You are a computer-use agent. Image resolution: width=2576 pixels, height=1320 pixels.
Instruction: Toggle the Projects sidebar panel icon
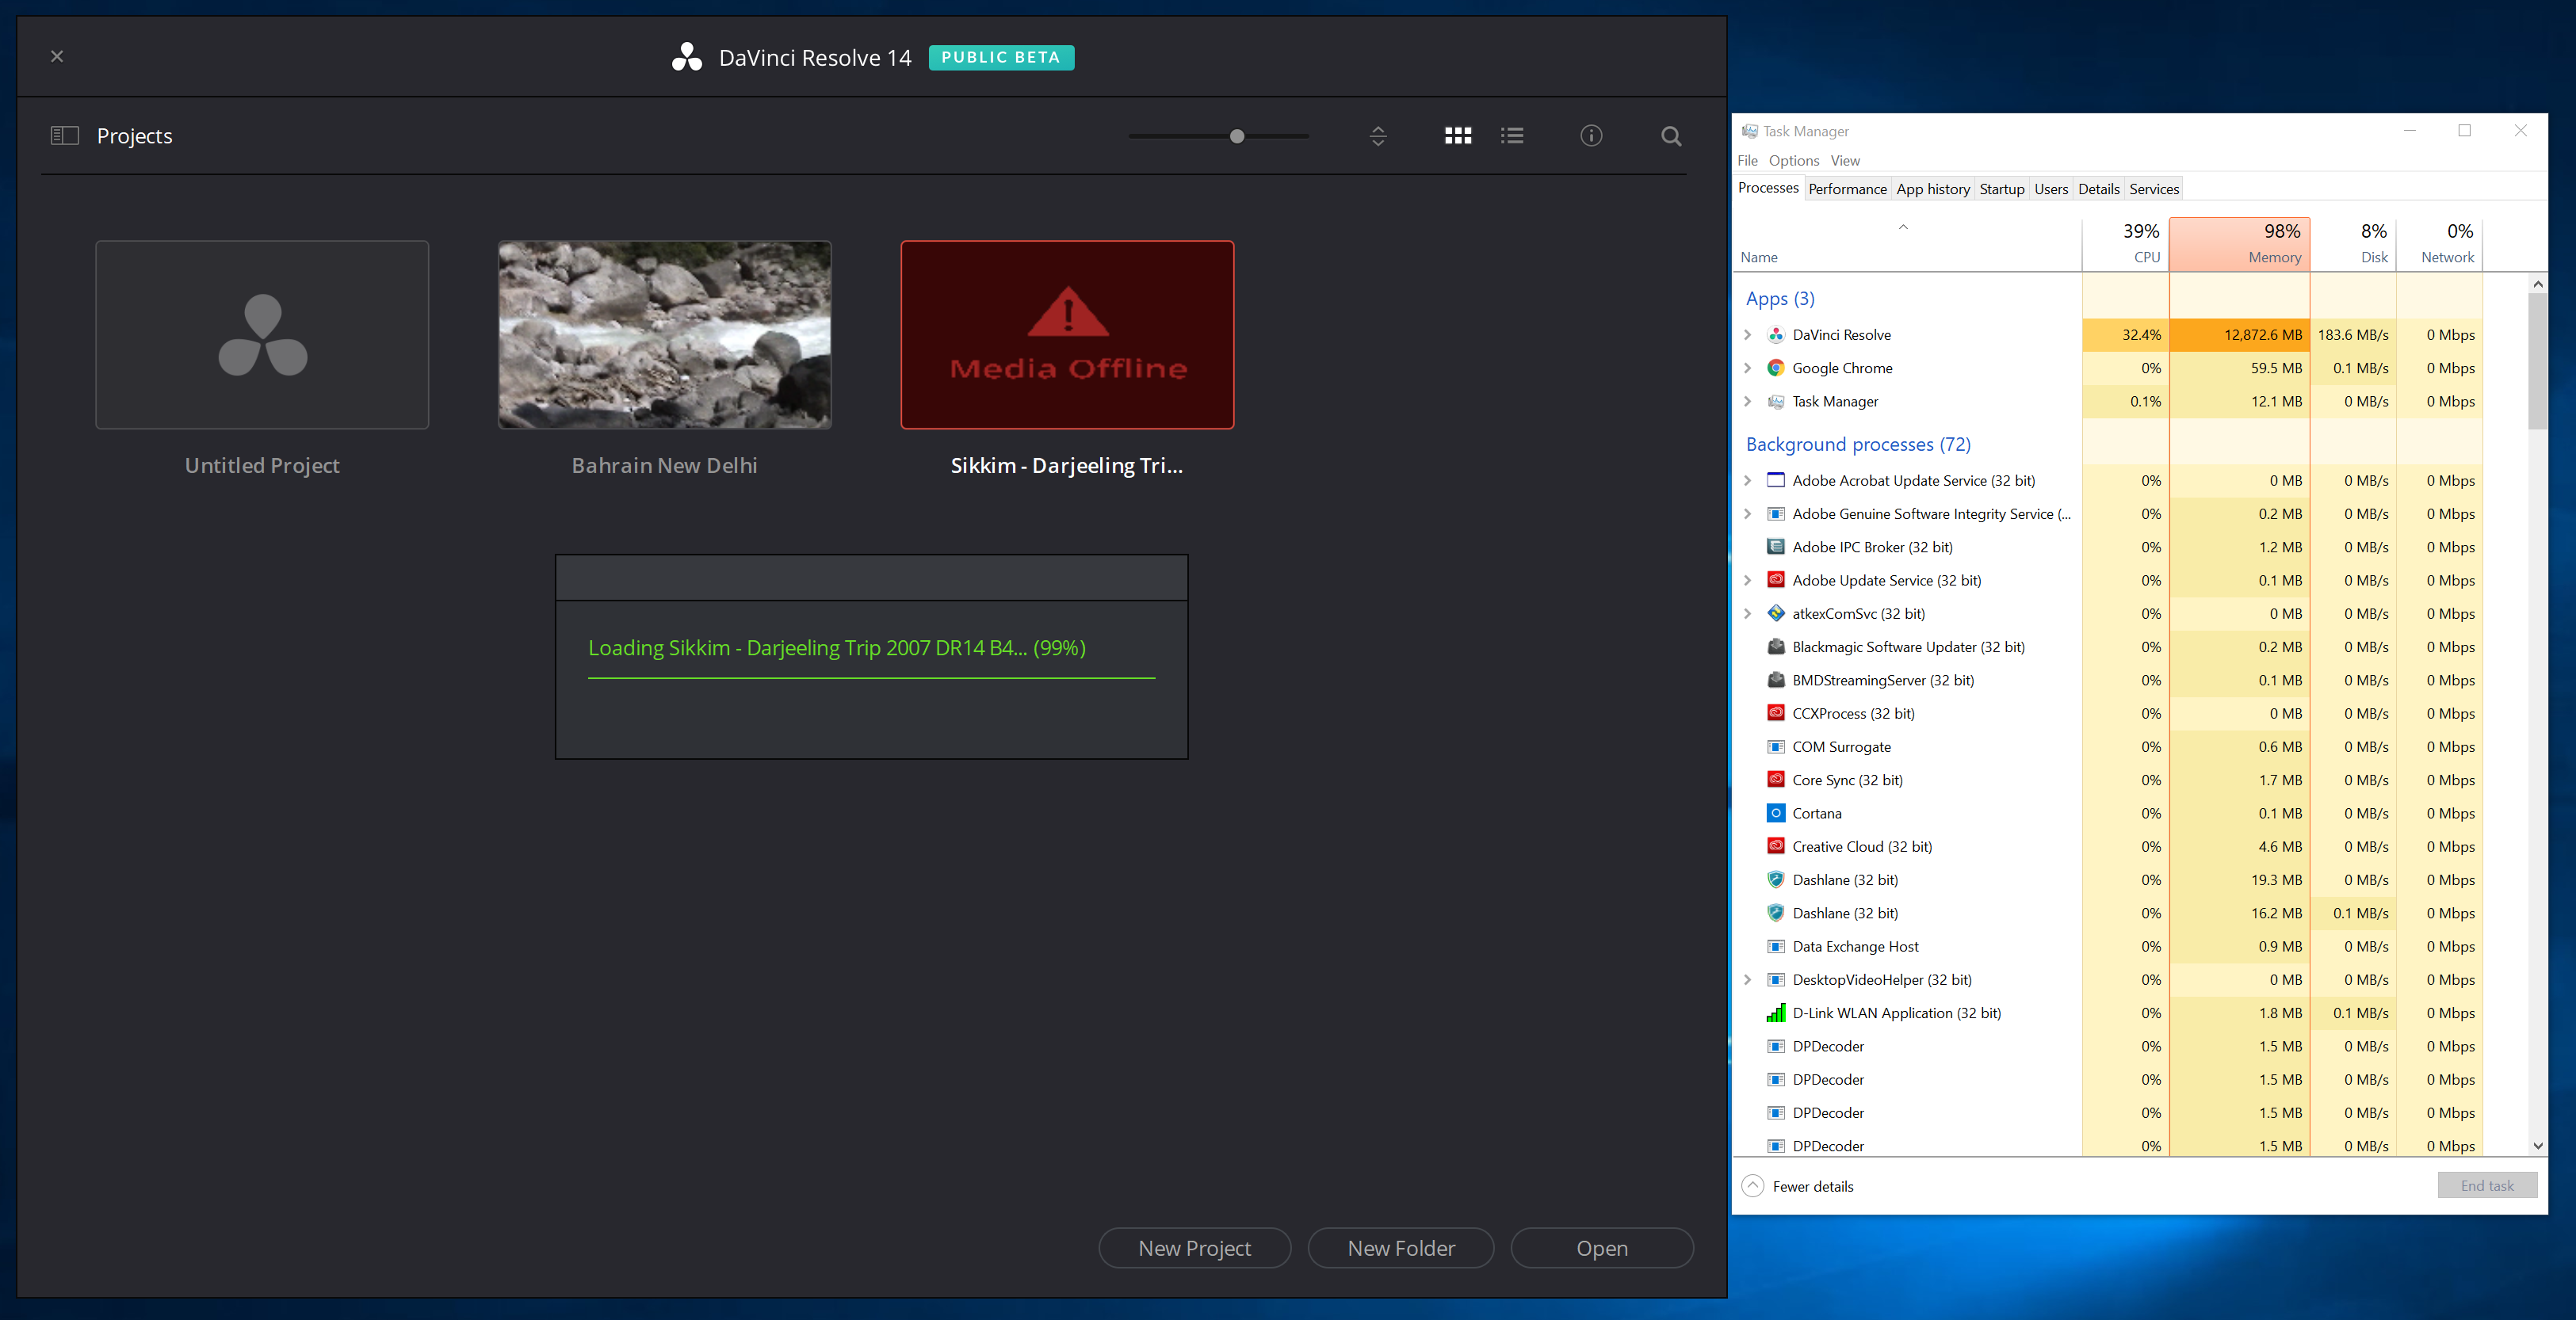[x=65, y=135]
